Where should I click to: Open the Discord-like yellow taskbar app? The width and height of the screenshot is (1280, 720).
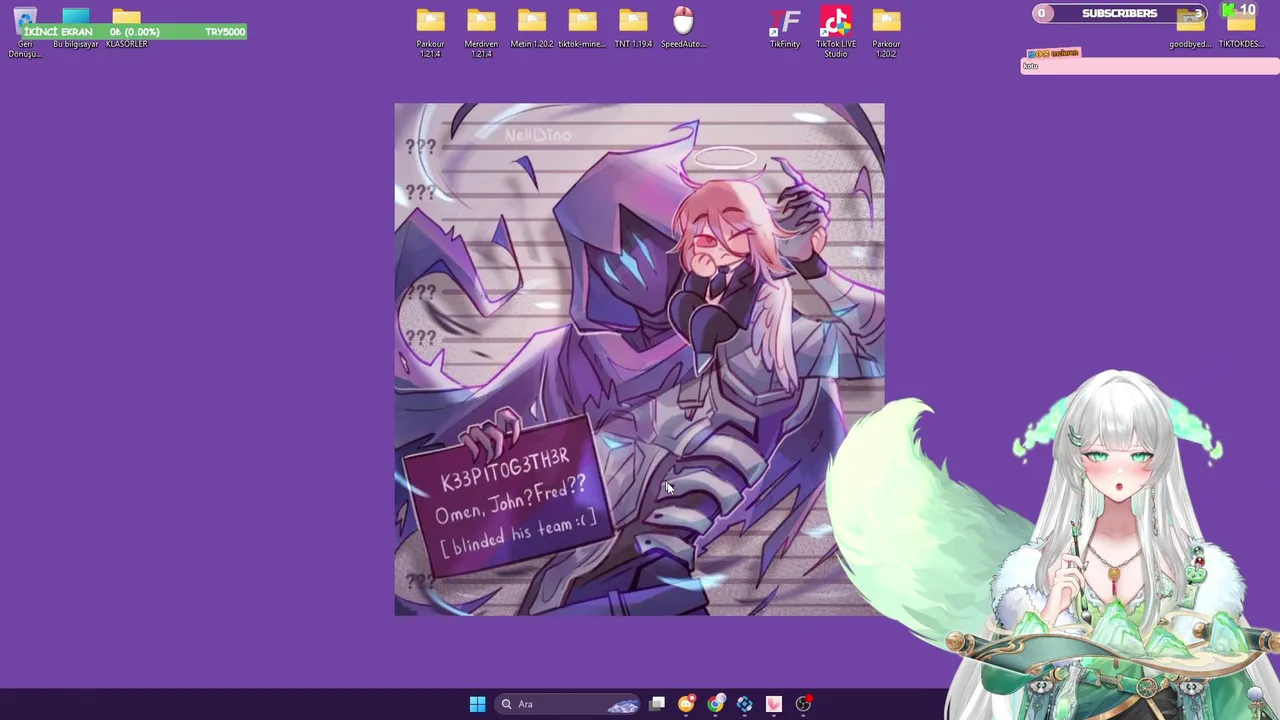[686, 704]
